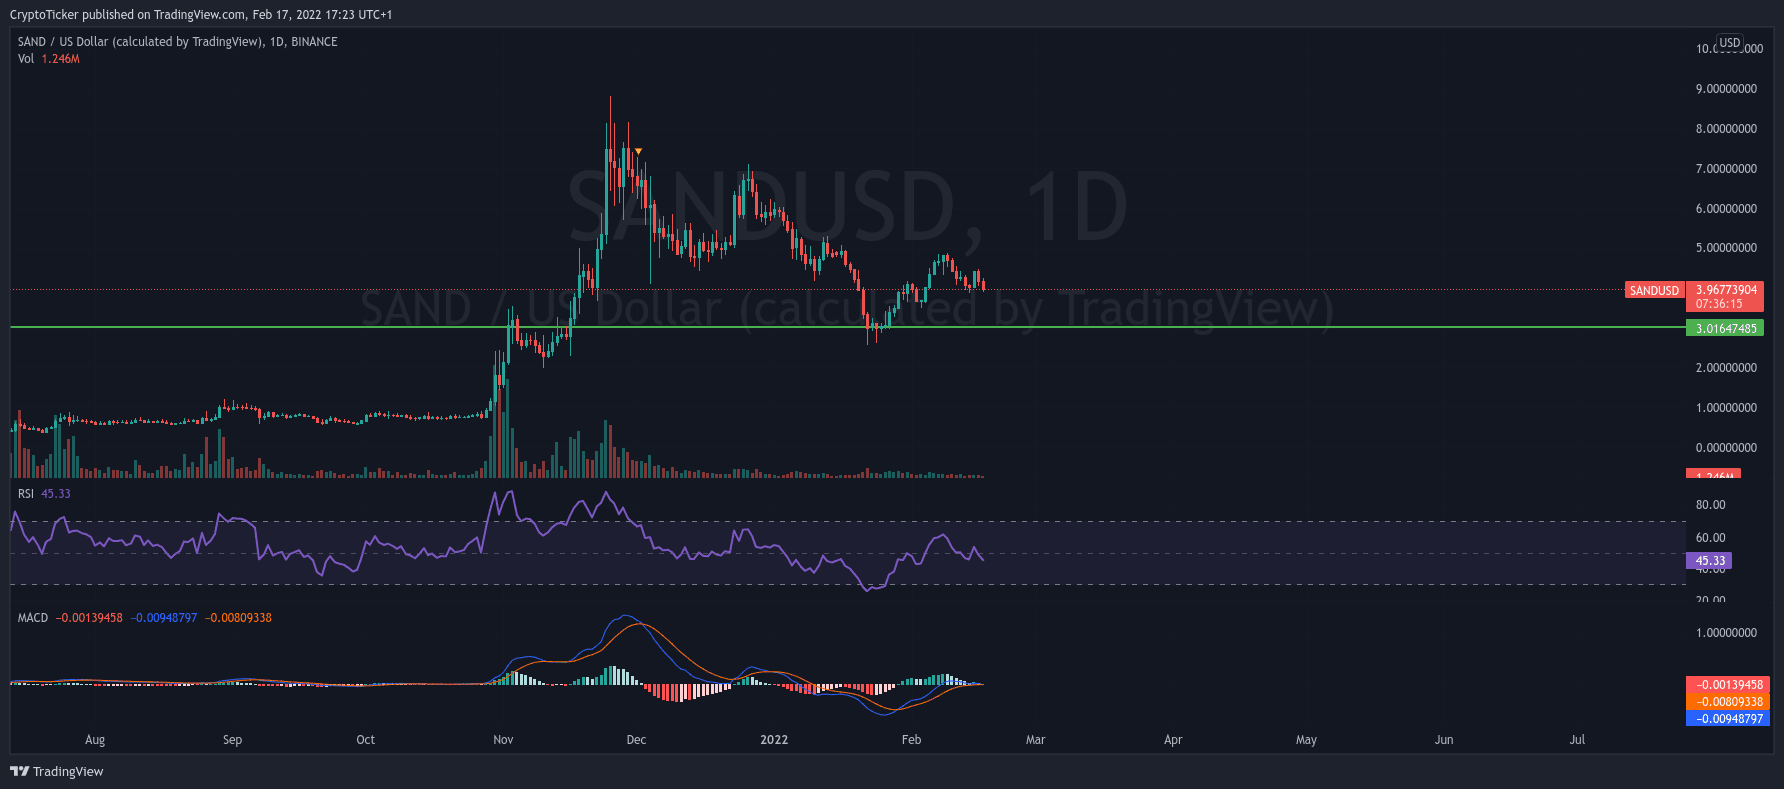Click the Mar label on the time axis
The width and height of the screenshot is (1784, 789).
click(x=1035, y=740)
